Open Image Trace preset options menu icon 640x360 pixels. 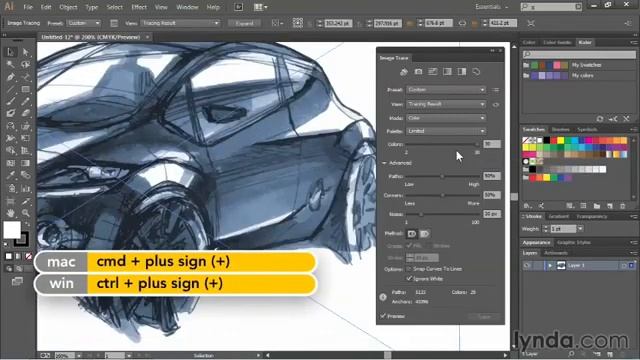496,90
